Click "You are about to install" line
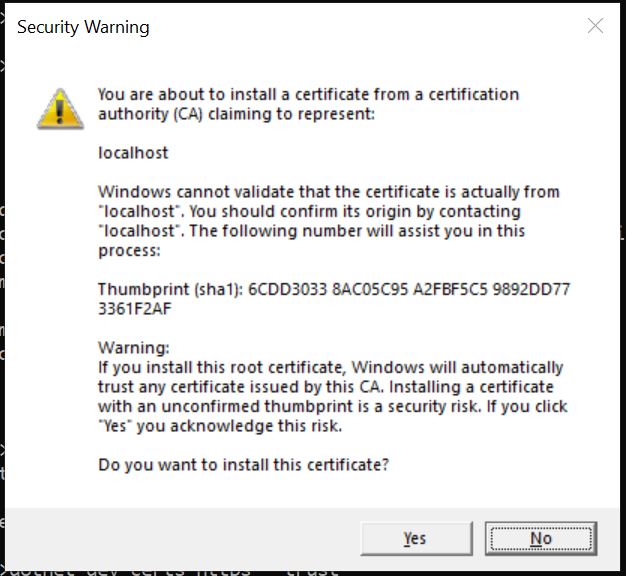This screenshot has height=576, width=626. coord(308,95)
